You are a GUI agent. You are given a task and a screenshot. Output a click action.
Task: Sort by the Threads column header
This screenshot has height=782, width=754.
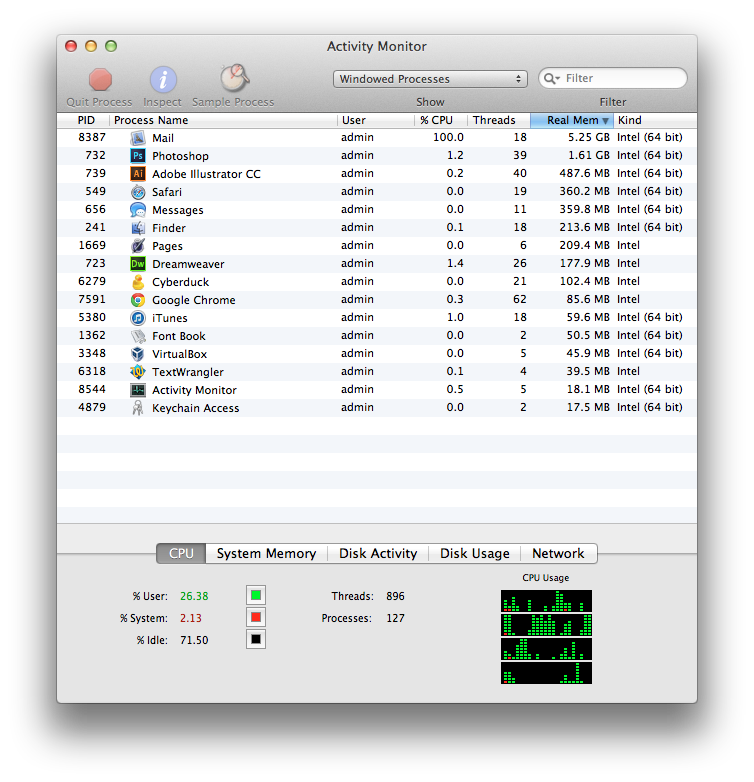[x=499, y=120]
